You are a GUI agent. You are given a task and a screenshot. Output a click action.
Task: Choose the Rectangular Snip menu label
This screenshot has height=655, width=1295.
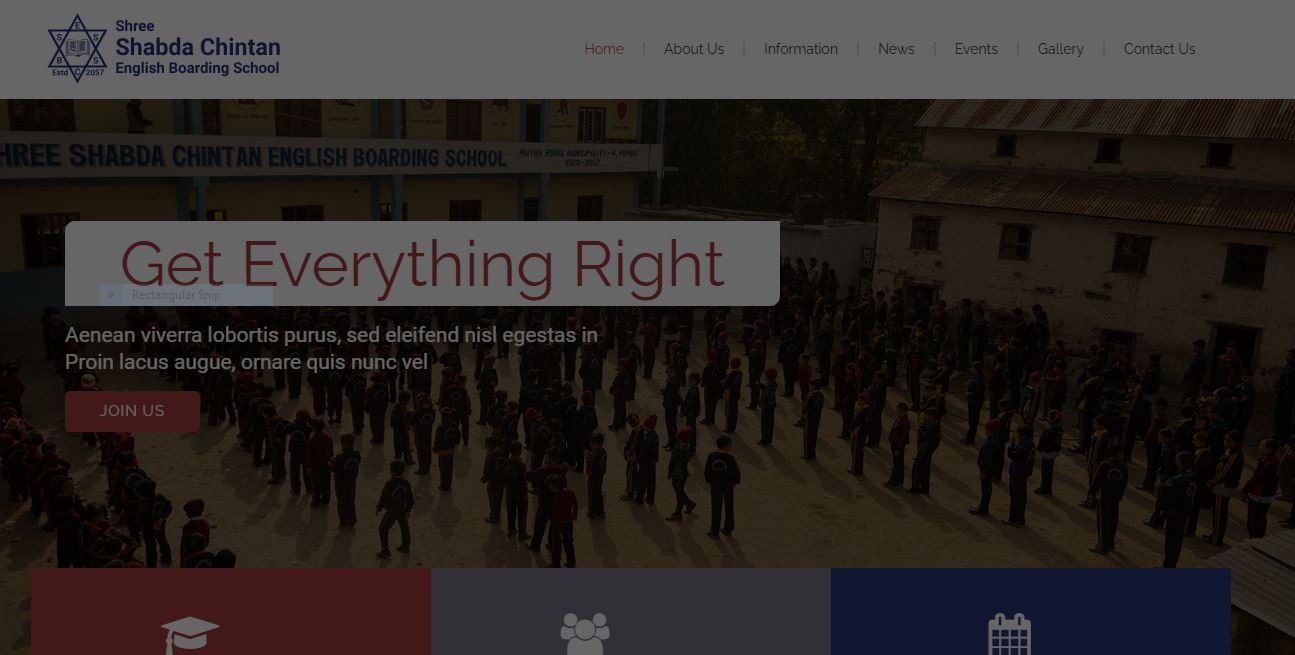(x=176, y=295)
